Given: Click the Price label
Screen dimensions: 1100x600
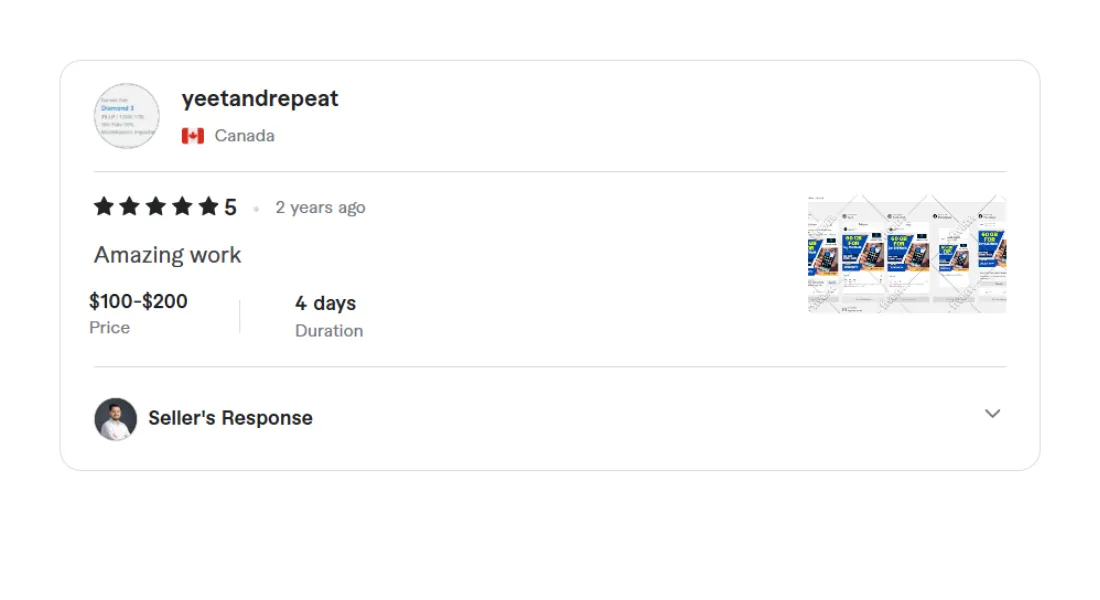Looking at the screenshot, I should 109,328.
